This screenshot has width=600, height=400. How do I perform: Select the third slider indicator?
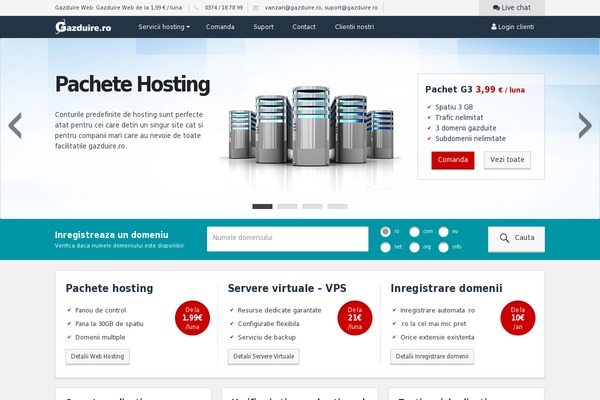[x=312, y=207]
